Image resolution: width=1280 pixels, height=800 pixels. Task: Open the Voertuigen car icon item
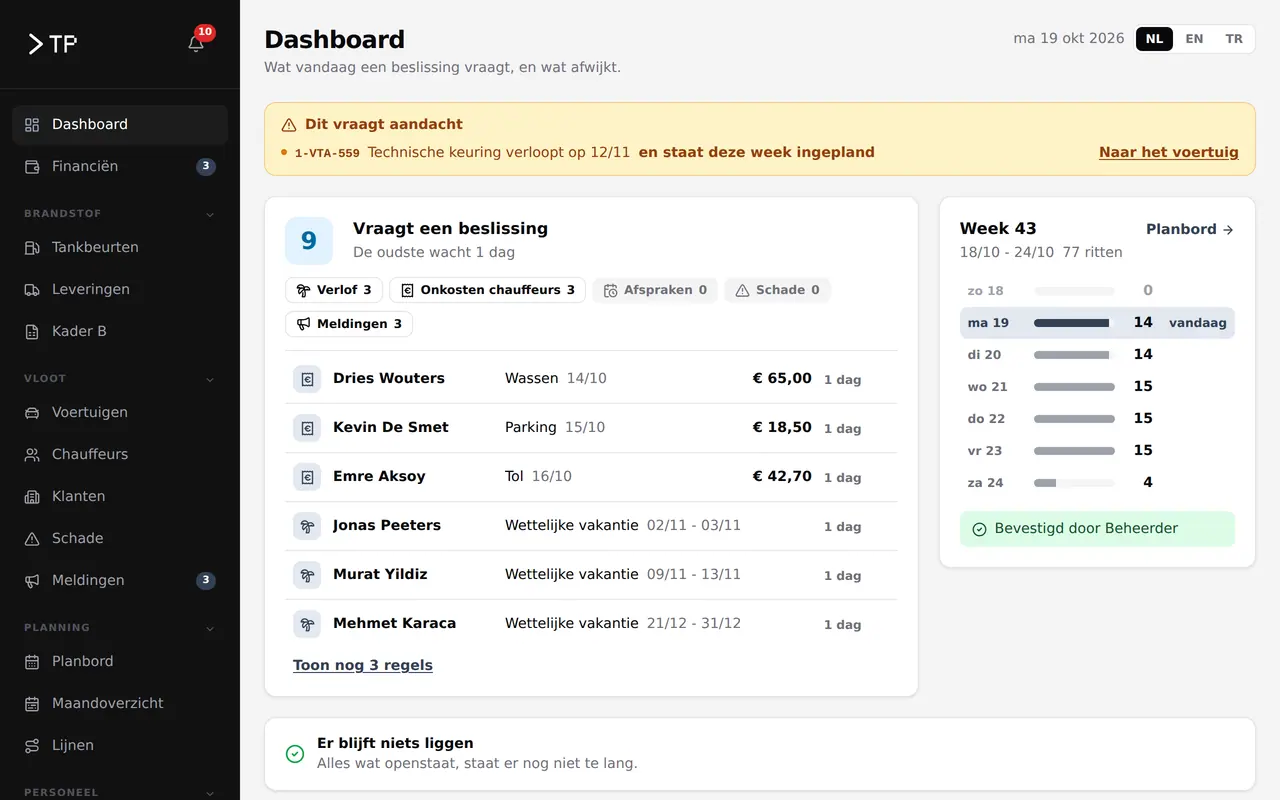point(120,412)
